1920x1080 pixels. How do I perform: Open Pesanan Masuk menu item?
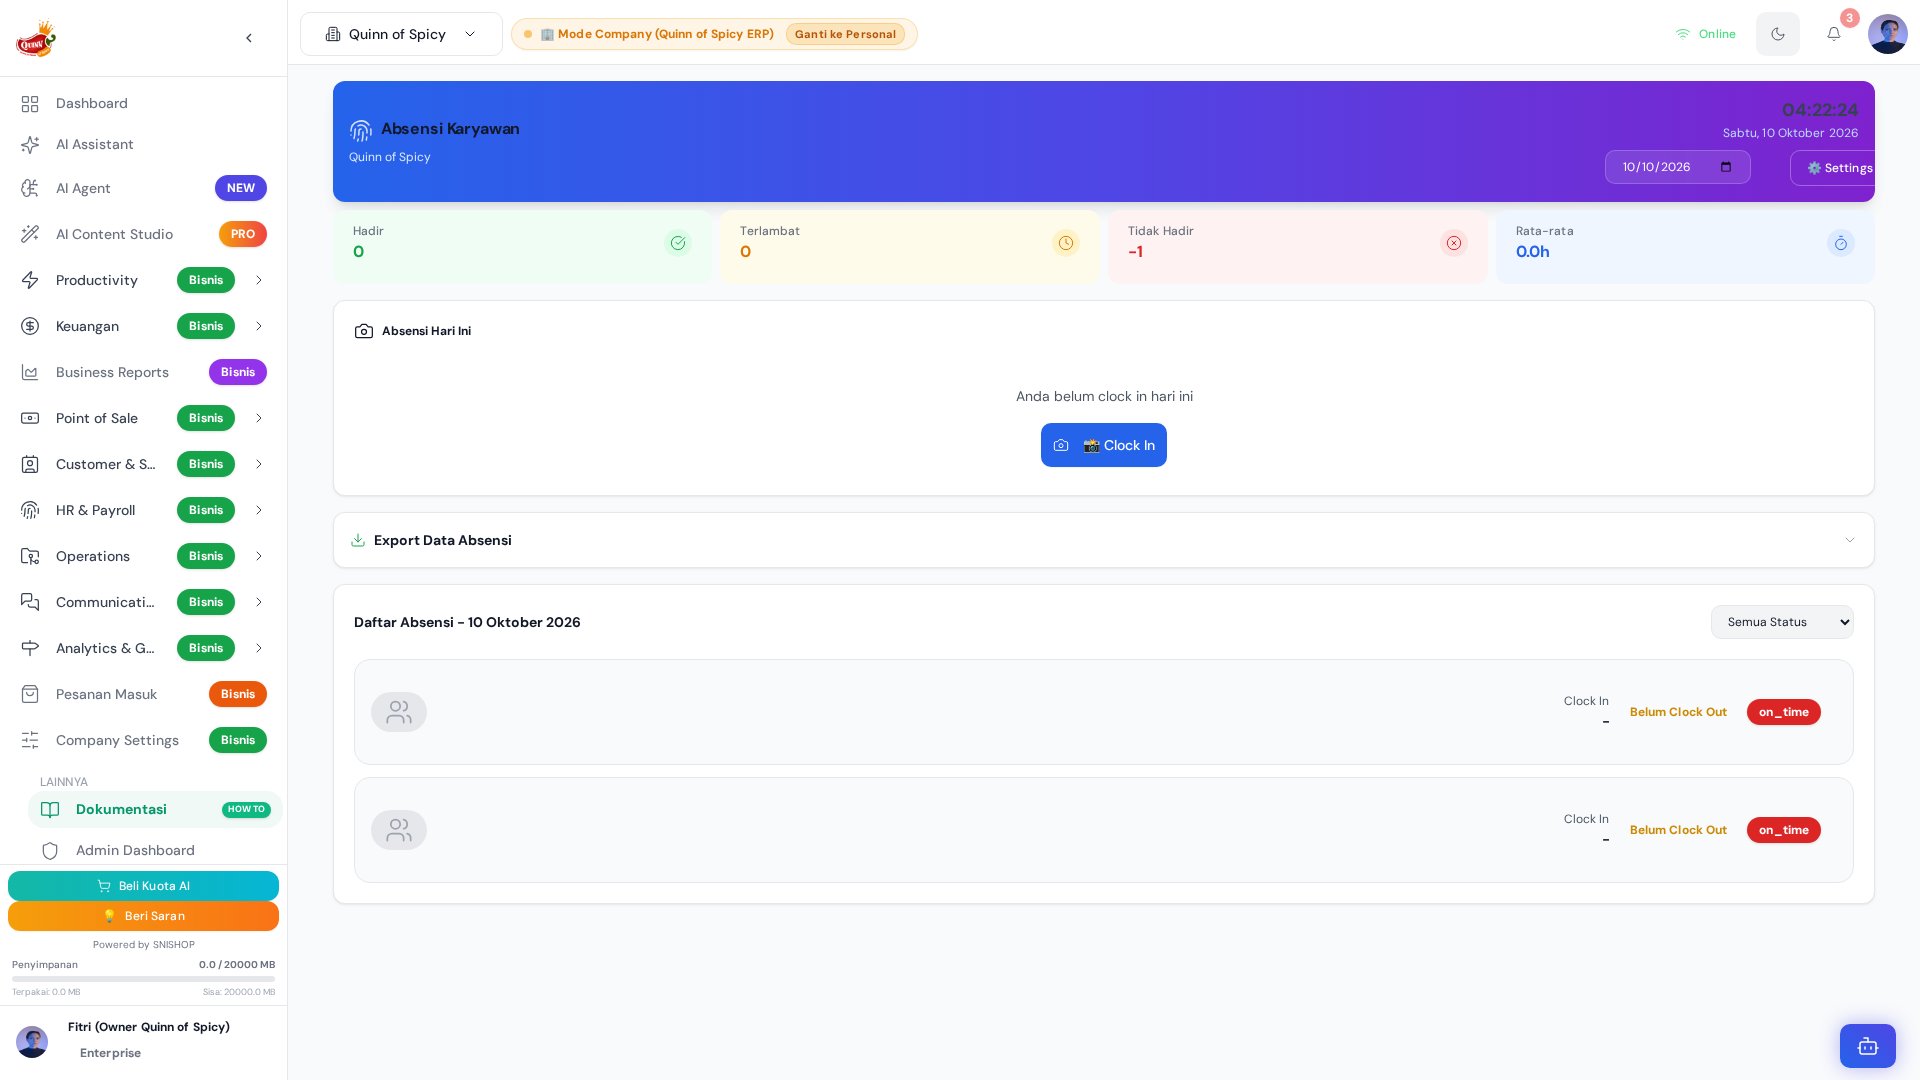[143, 694]
